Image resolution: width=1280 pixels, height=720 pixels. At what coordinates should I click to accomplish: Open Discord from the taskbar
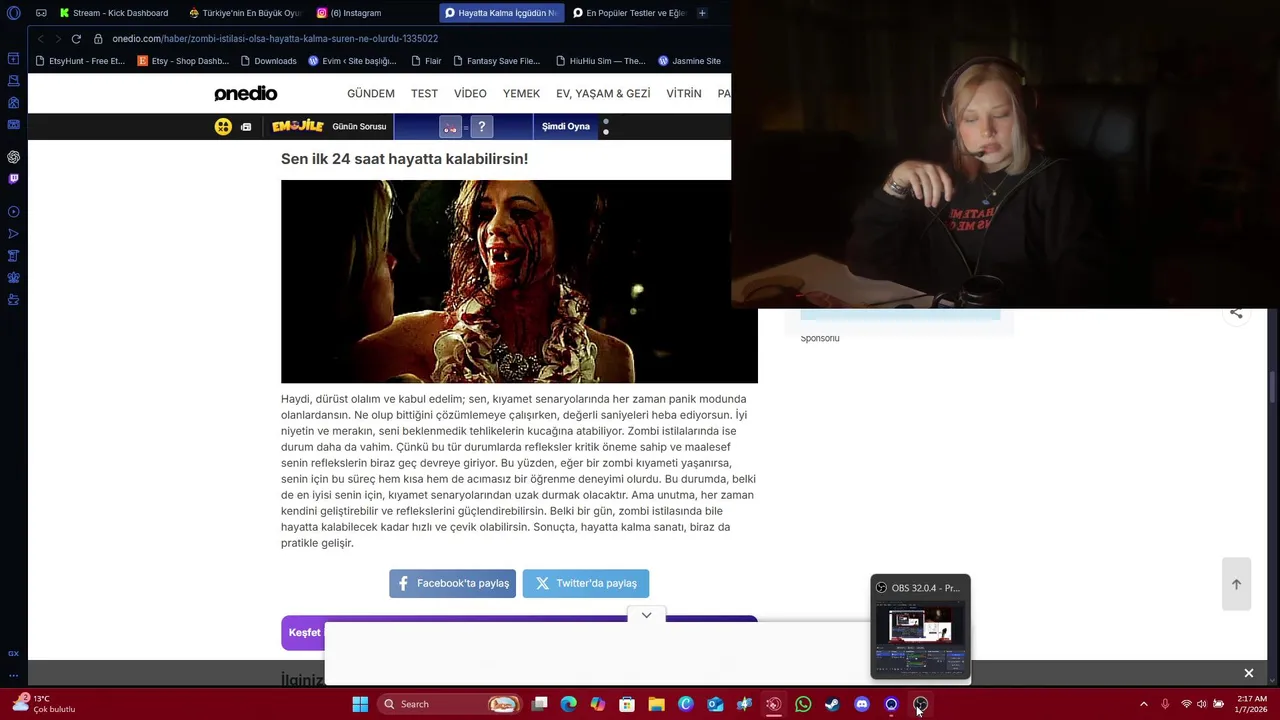coord(862,704)
